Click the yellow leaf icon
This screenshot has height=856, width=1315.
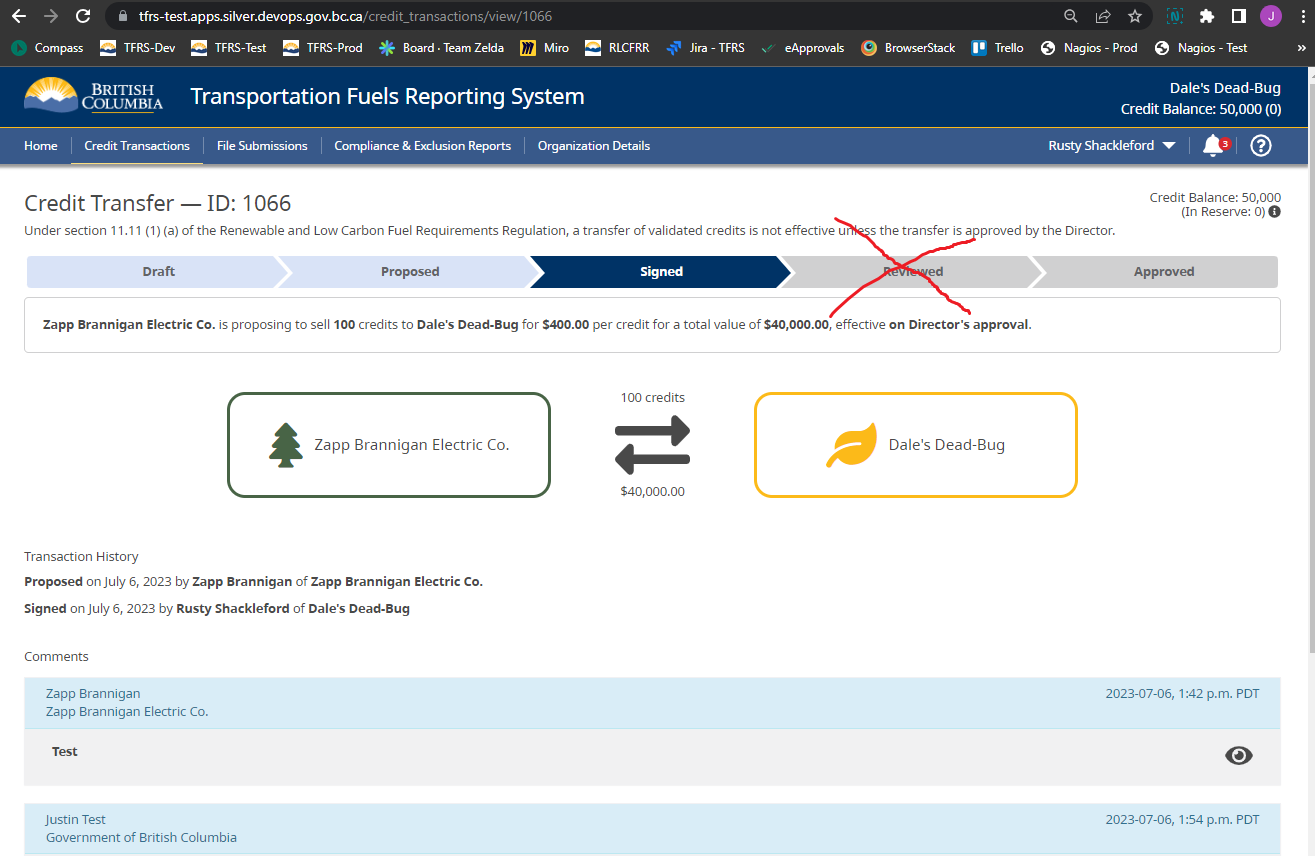(x=851, y=445)
